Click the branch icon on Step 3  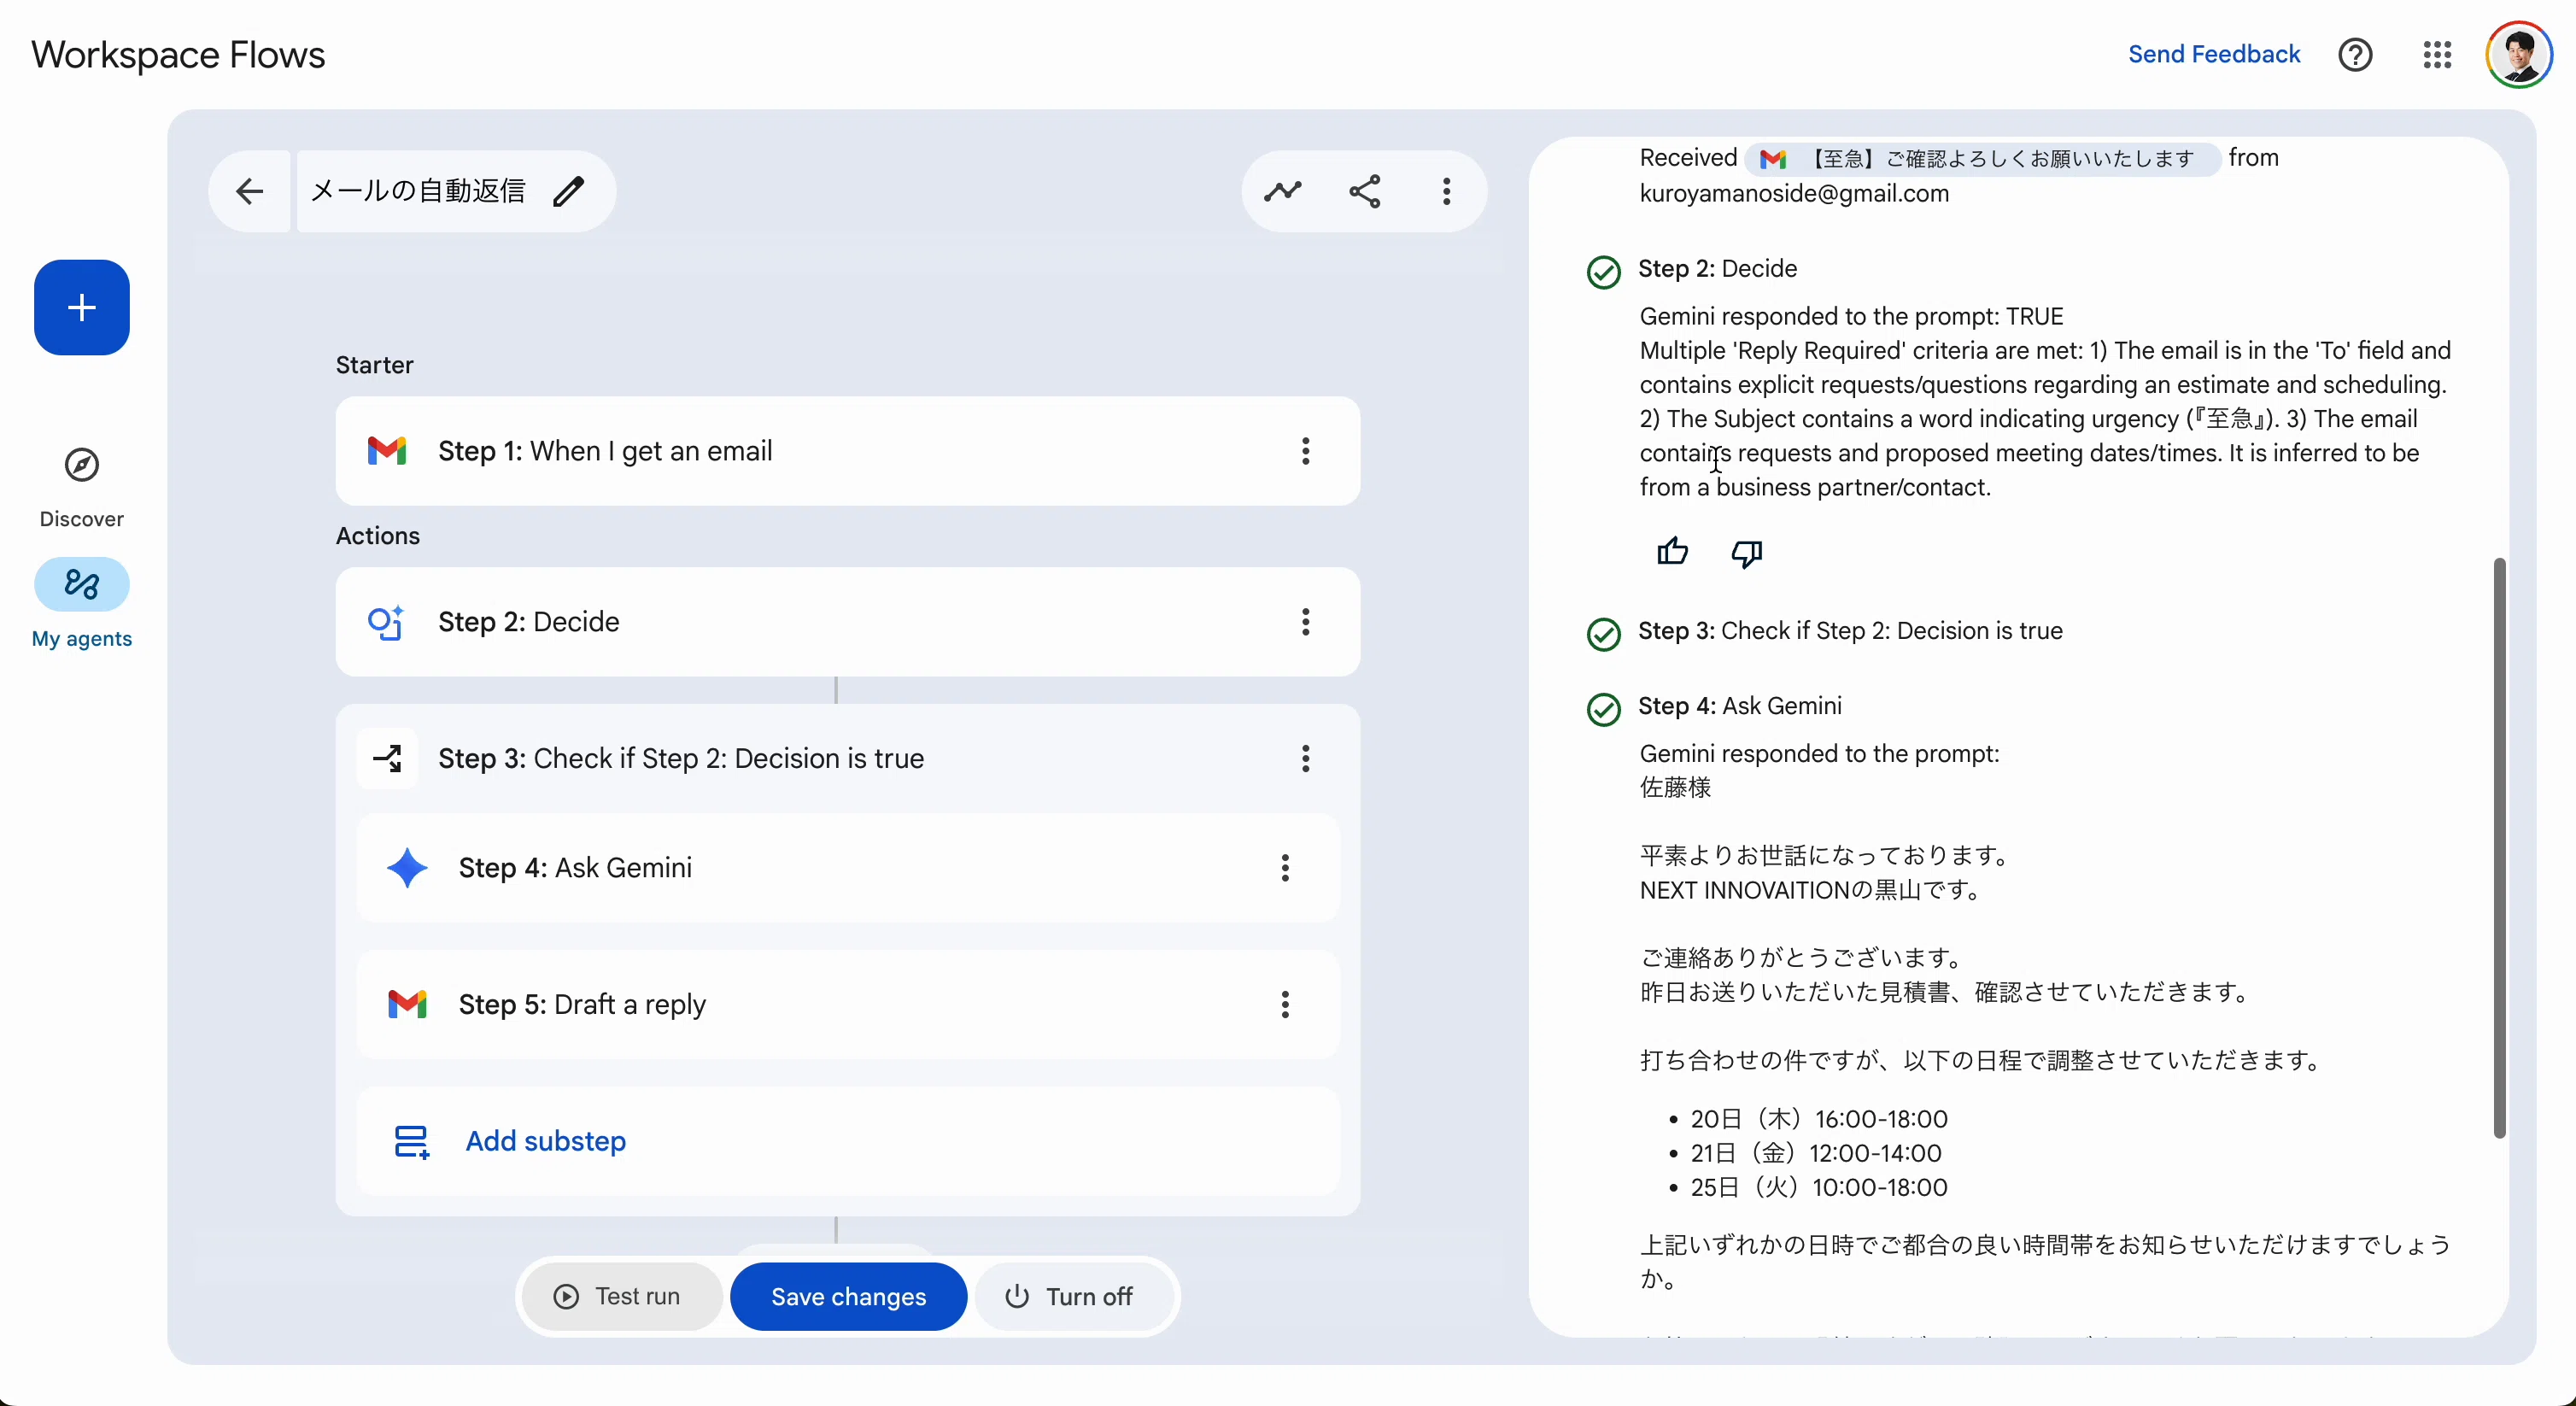click(x=387, y=759)
